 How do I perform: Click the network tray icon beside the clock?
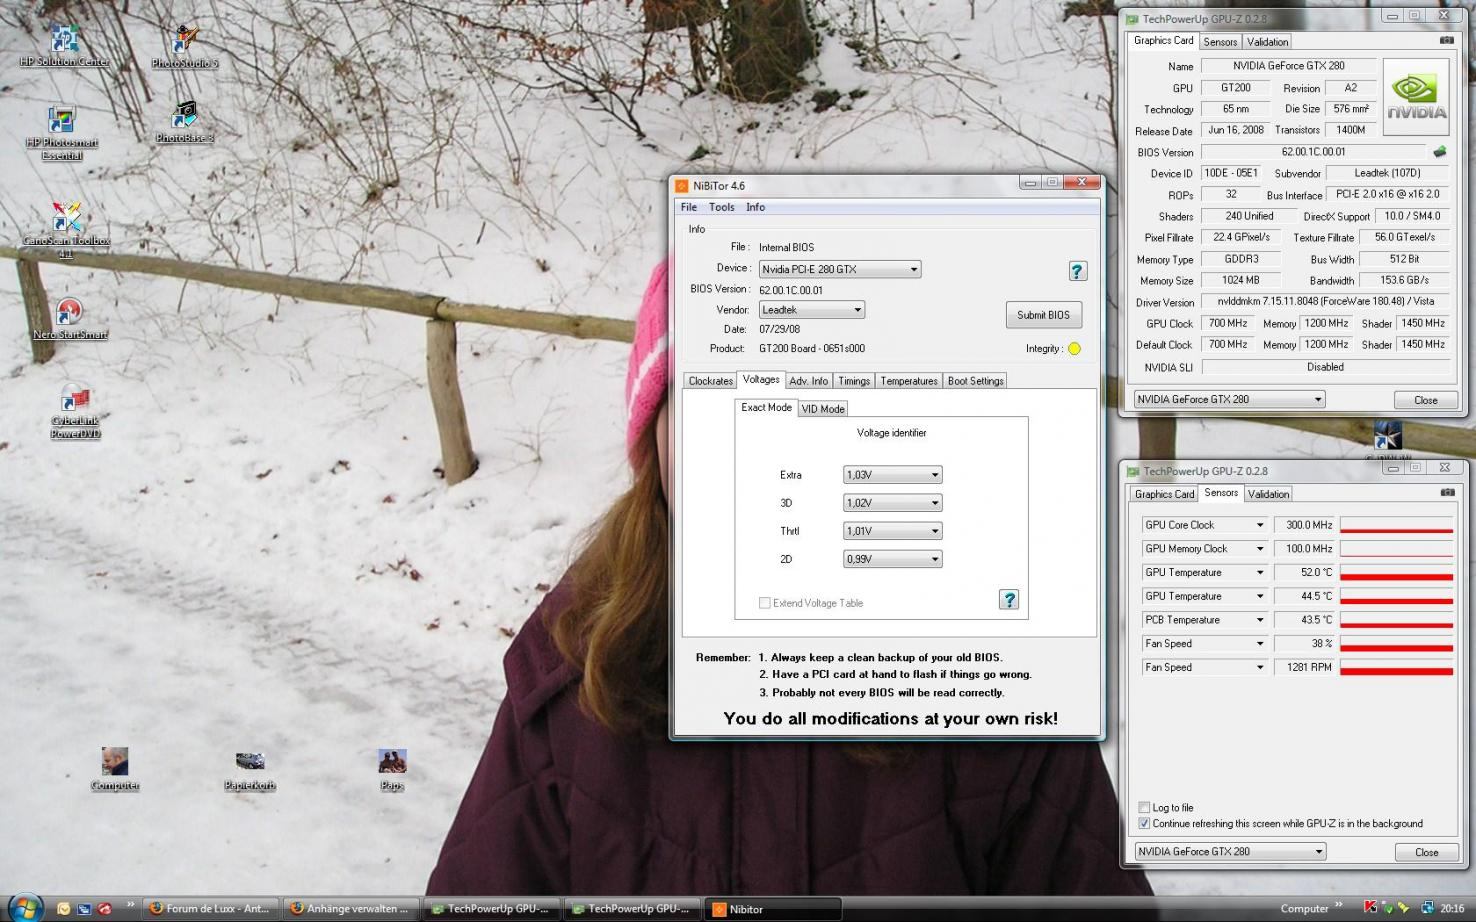pyautogui.click(x=1427, y=908)
